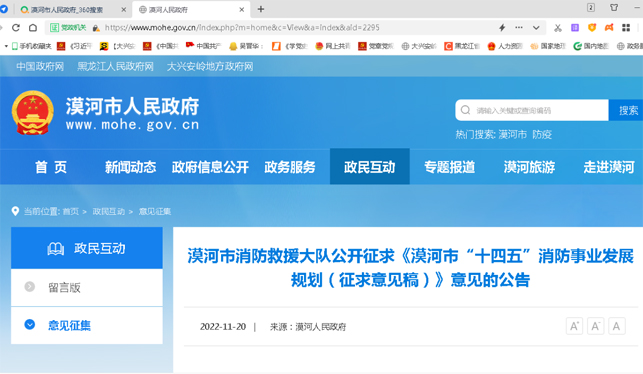Open the three-dots more options in address bar
Image resolution: width=643 pixels, height=374 pixels.
(519, 27)
